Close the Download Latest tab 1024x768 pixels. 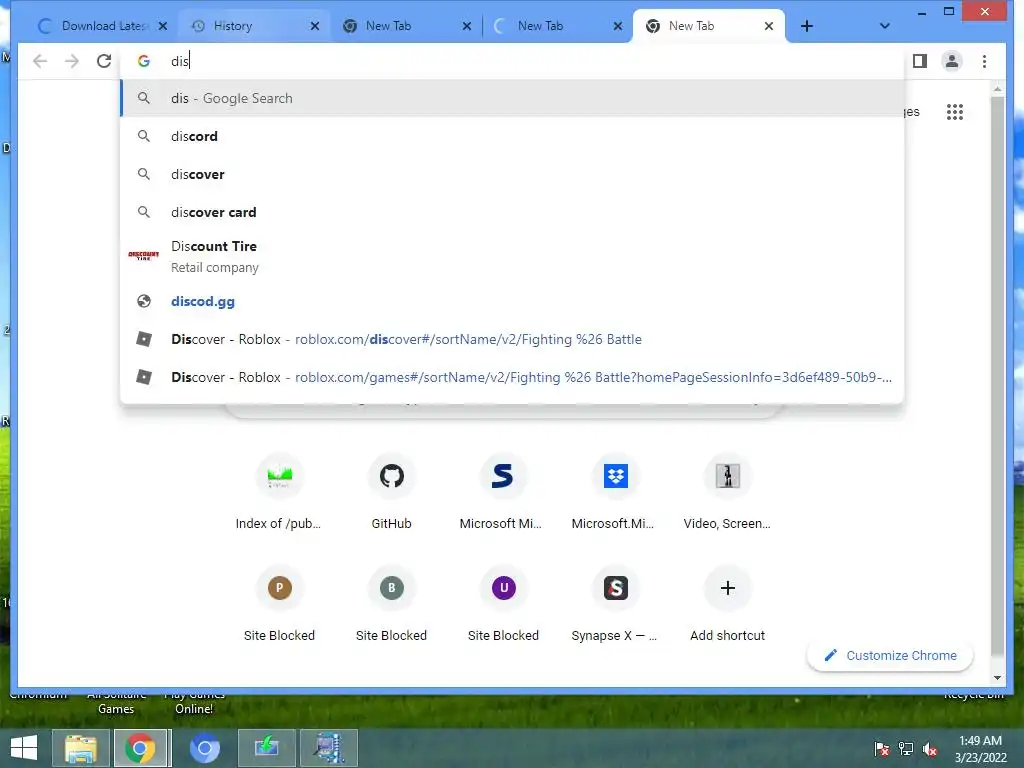(x=163, y=26)
